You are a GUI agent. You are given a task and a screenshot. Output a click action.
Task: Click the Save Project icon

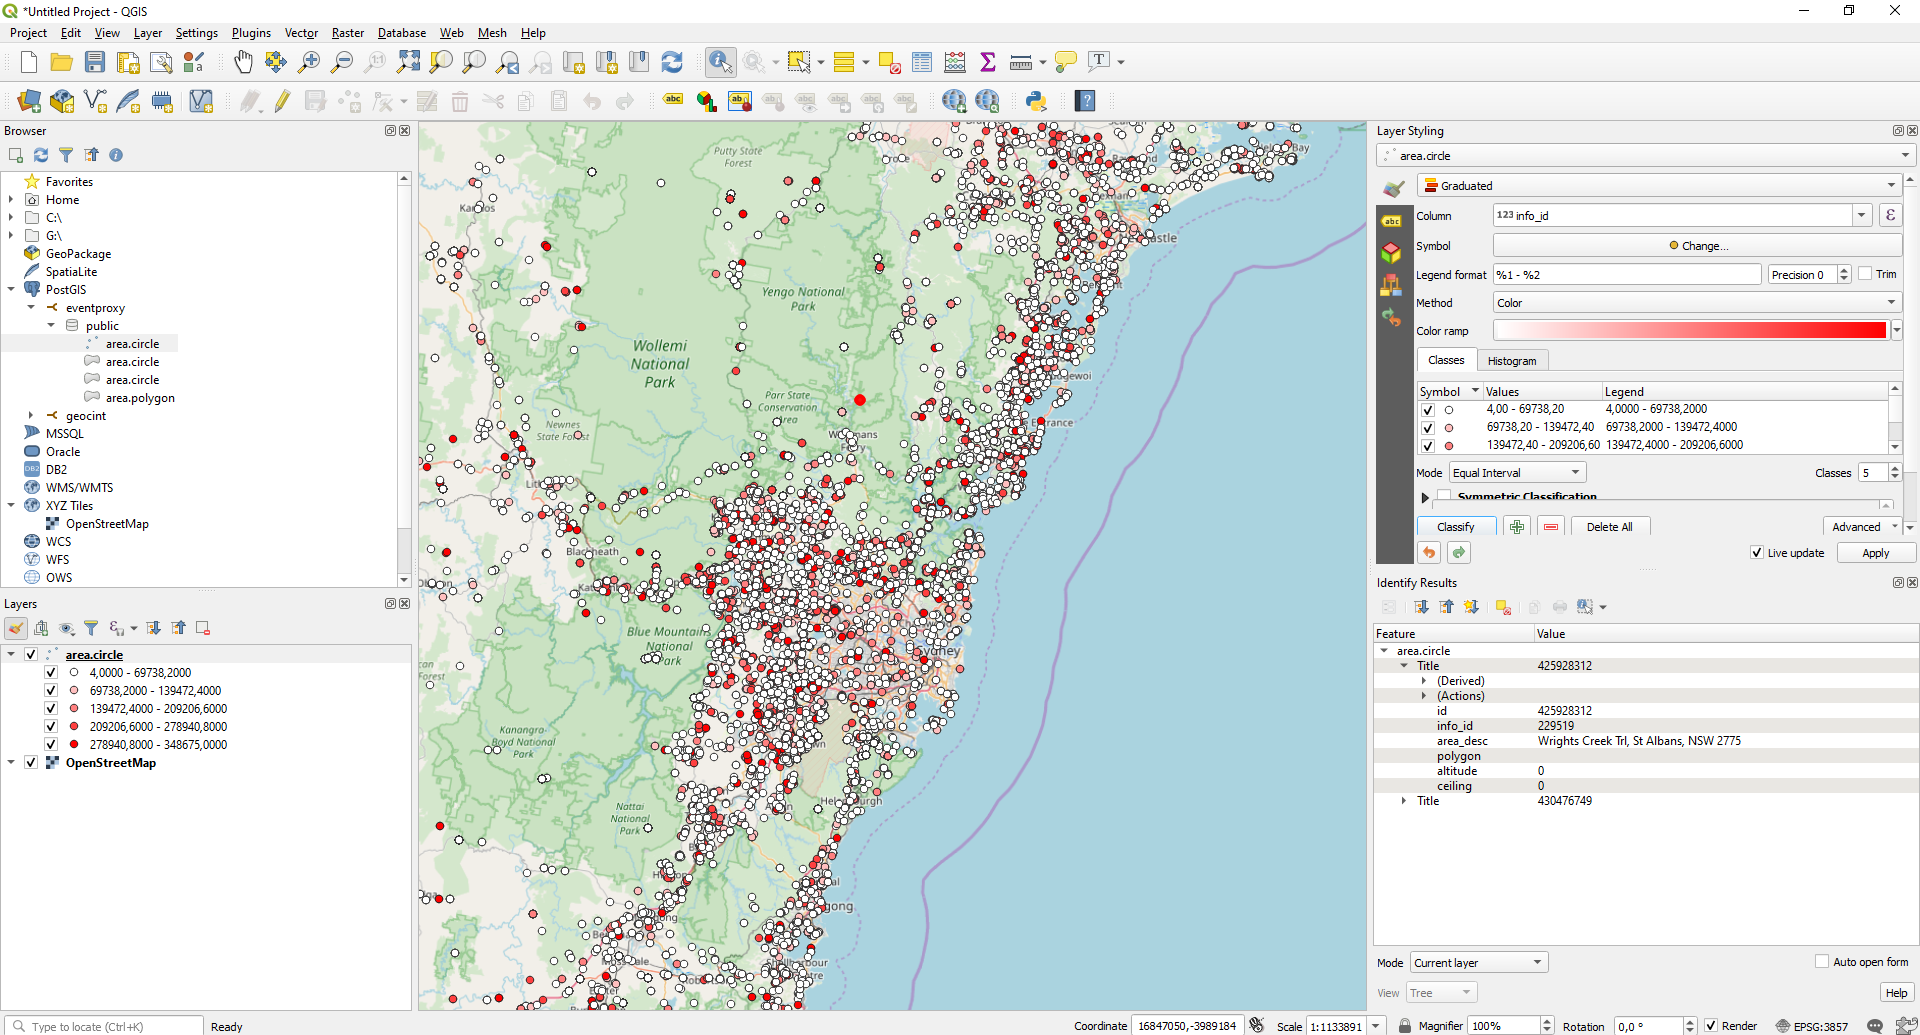(95, 63)
